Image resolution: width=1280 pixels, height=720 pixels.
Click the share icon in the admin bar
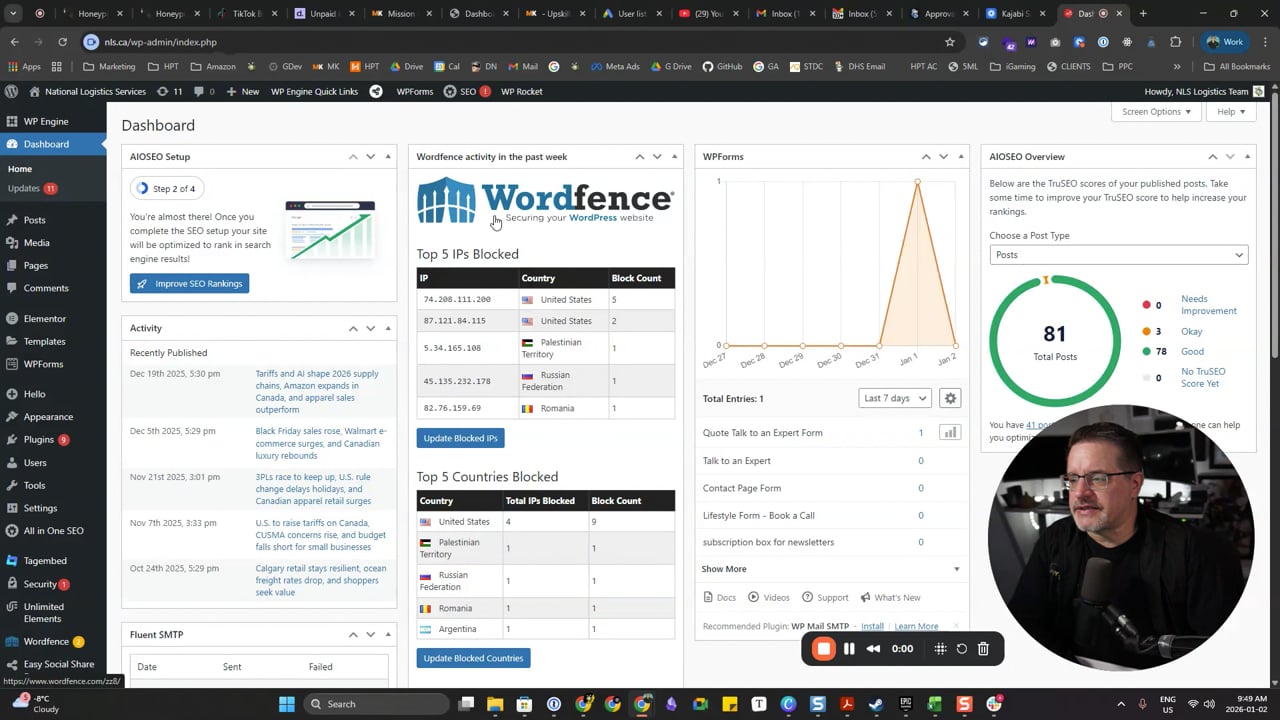coord(376,91)
